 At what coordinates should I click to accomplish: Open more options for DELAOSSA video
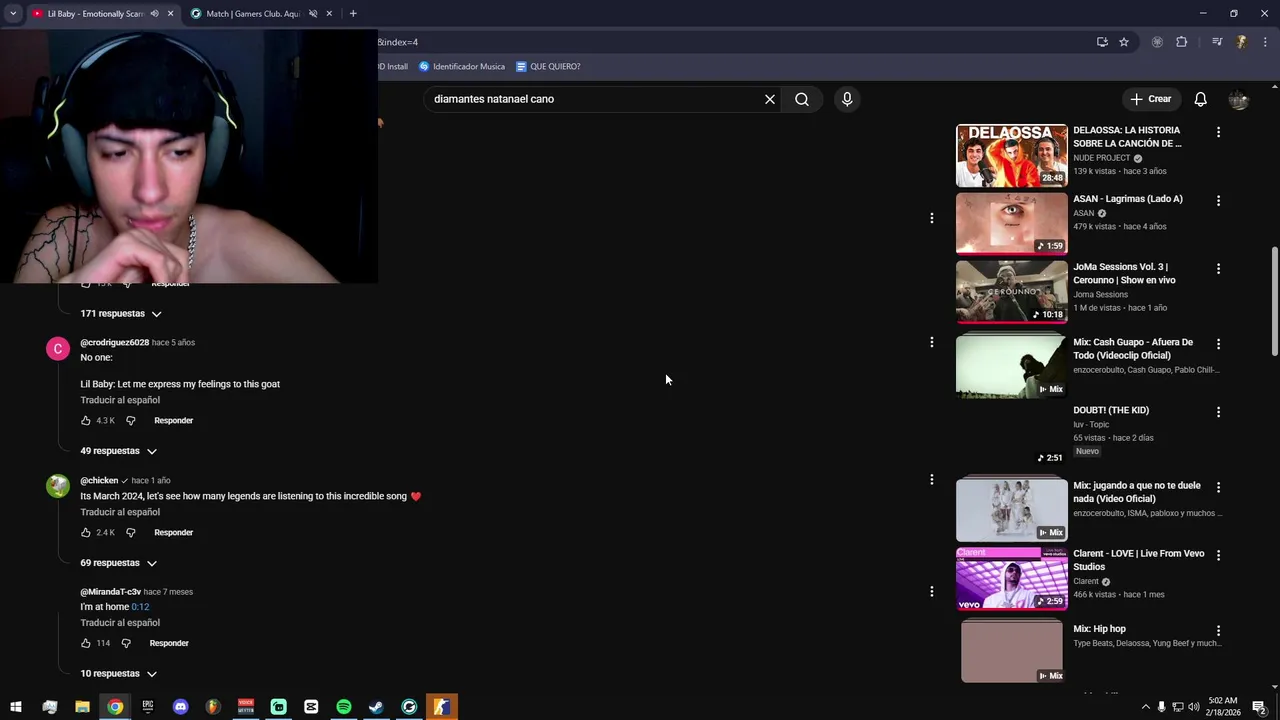coord(1218,132)
